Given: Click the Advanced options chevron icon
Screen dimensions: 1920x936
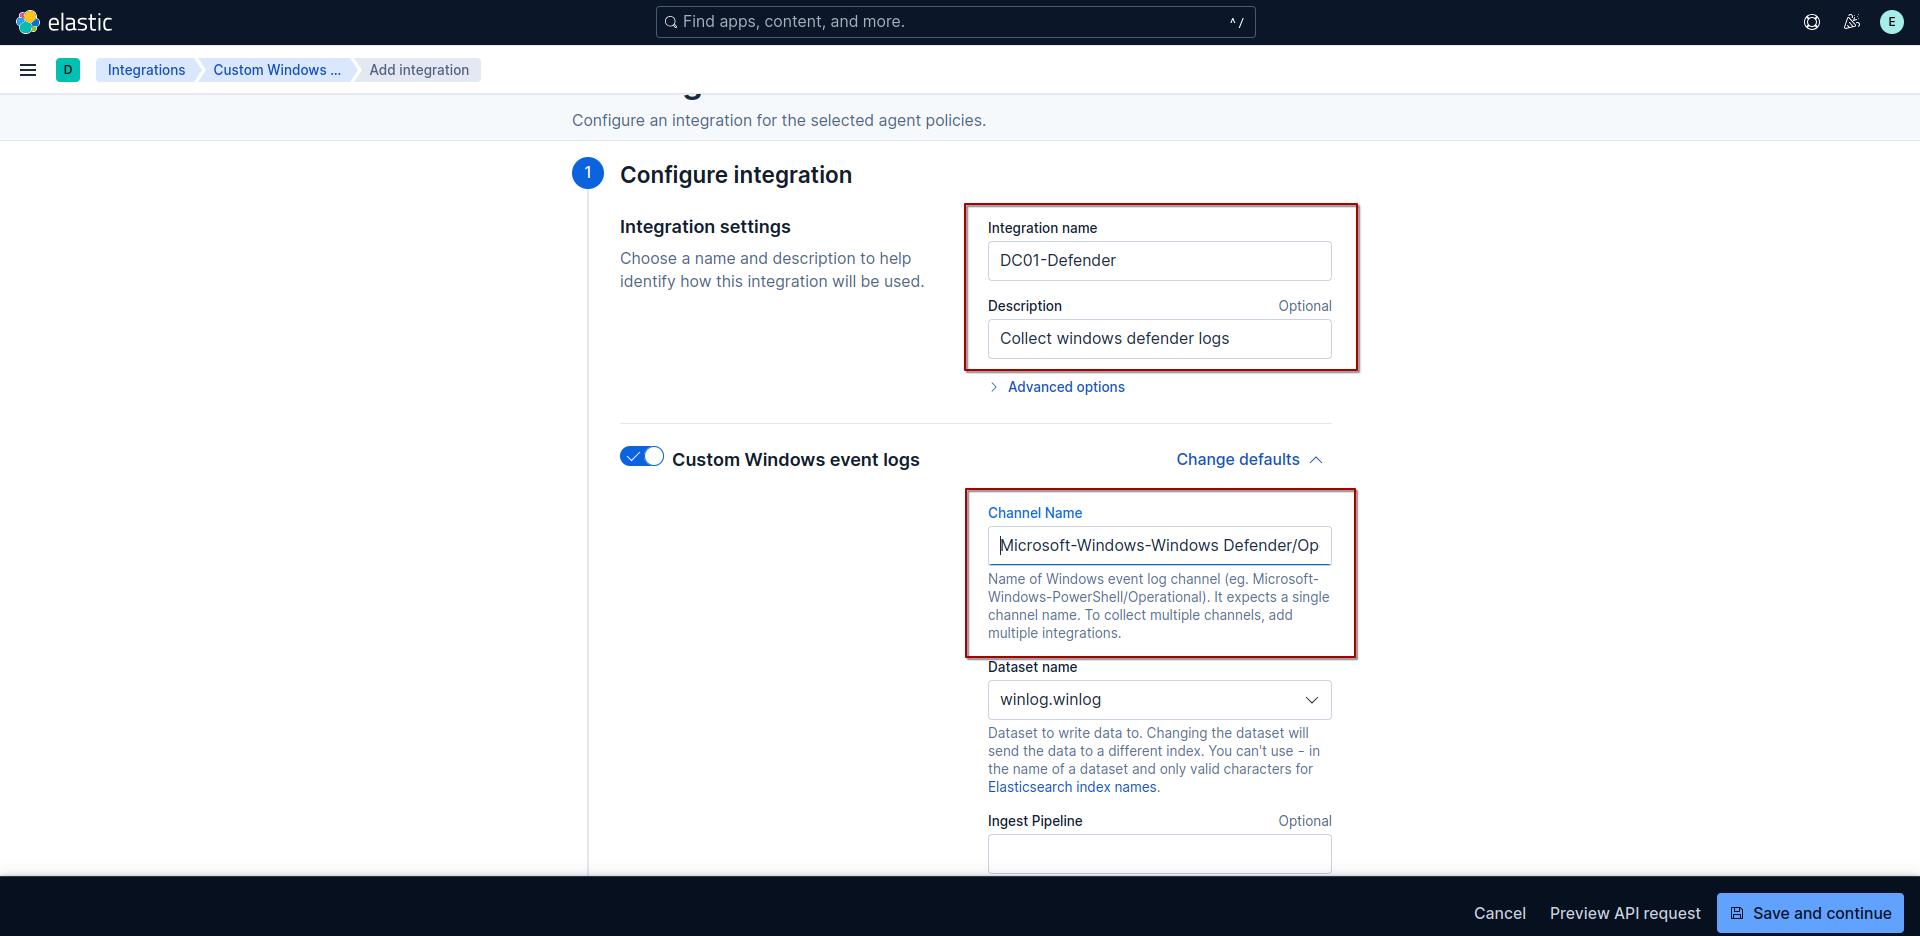Looking at the screenshot, I should click(993, 387).
